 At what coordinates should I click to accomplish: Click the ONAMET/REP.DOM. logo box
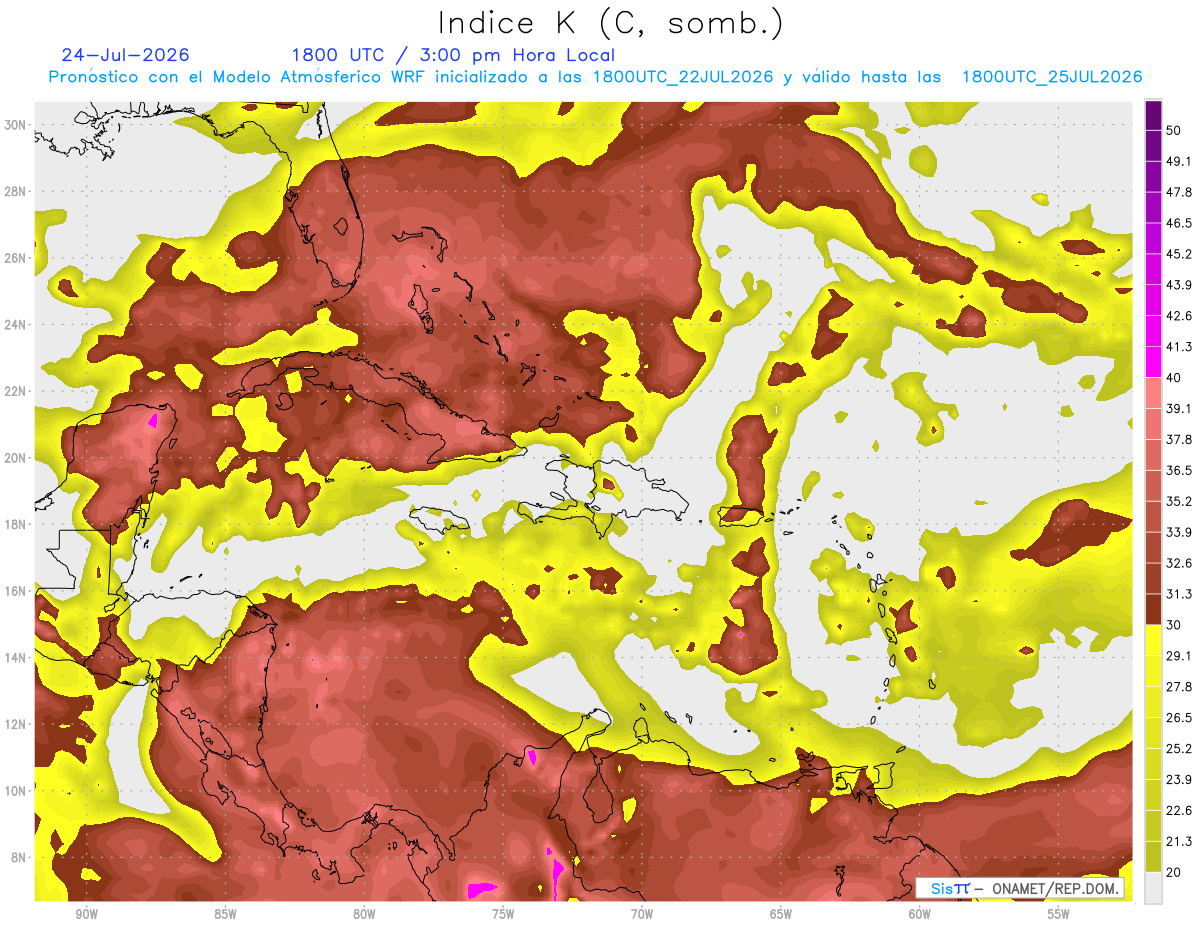(1020, 888)
